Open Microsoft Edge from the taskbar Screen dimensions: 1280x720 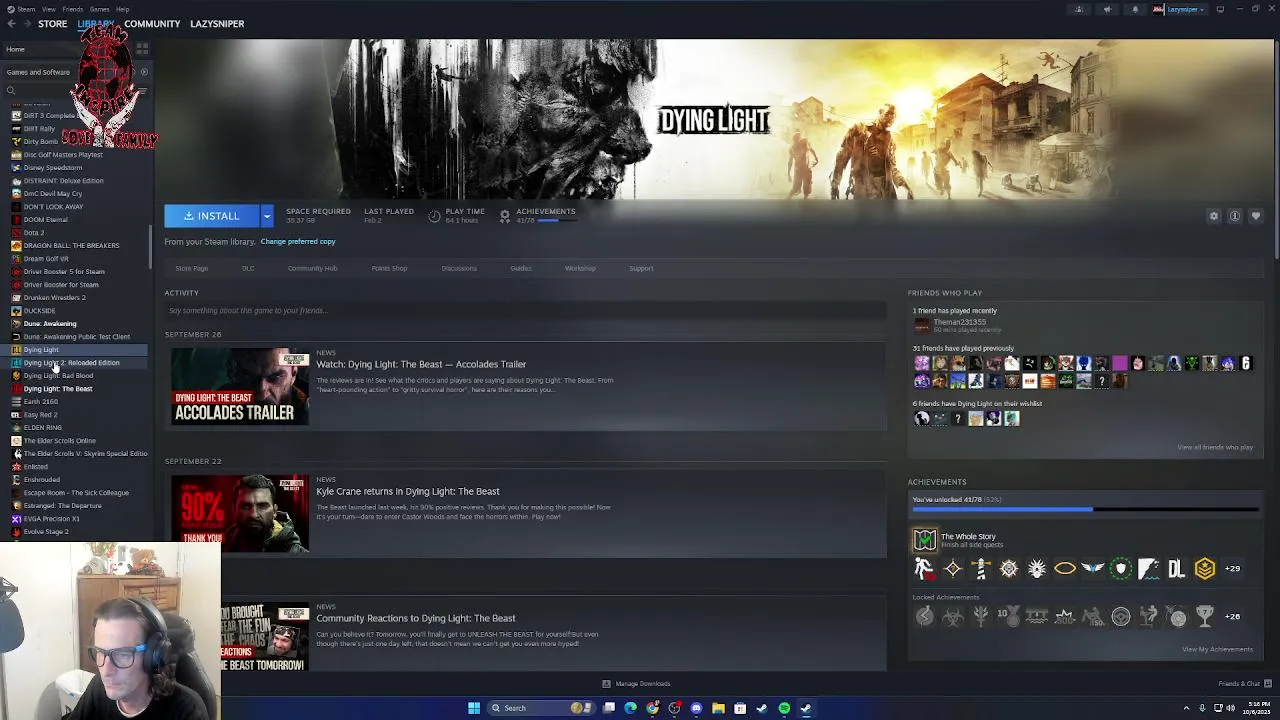(x=630, y=708)
